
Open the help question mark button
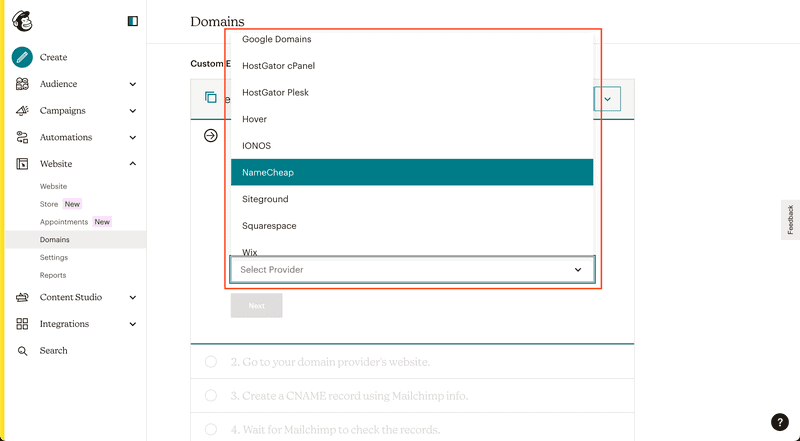click(x=779, y=422)
